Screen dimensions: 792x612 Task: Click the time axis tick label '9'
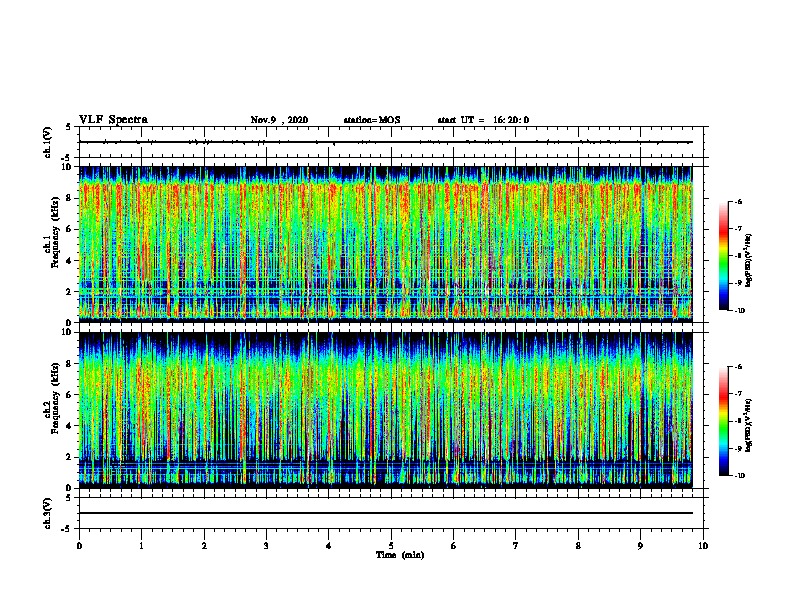640,545
